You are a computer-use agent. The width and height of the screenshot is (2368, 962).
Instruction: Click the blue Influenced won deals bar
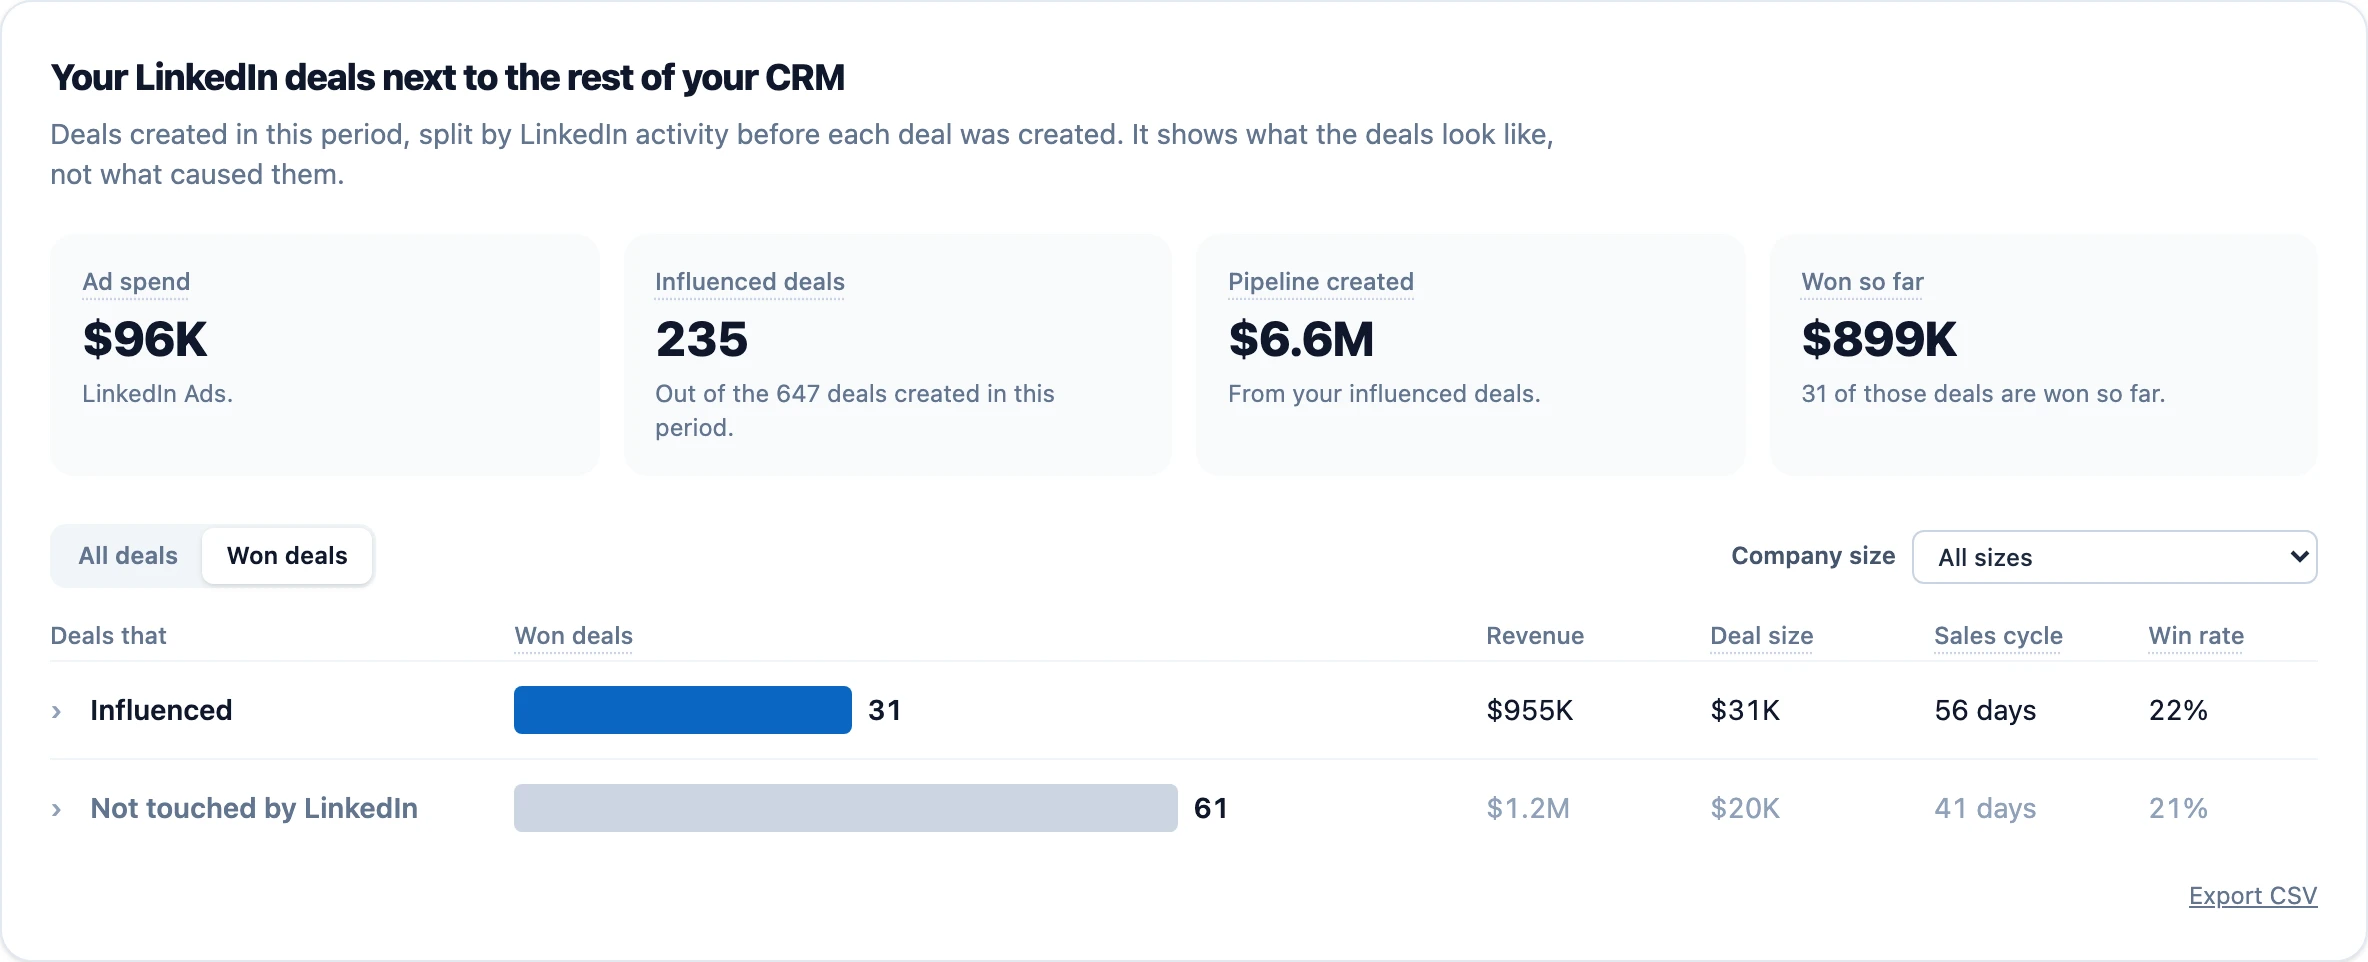(x=683, y=710)
